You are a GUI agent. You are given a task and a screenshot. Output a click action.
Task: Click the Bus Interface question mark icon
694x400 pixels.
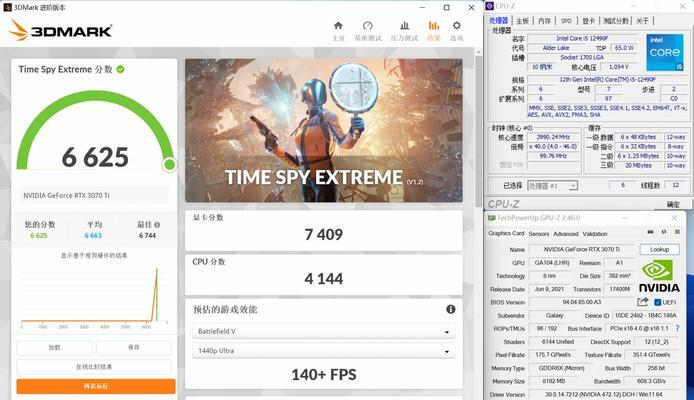(678, 328)
